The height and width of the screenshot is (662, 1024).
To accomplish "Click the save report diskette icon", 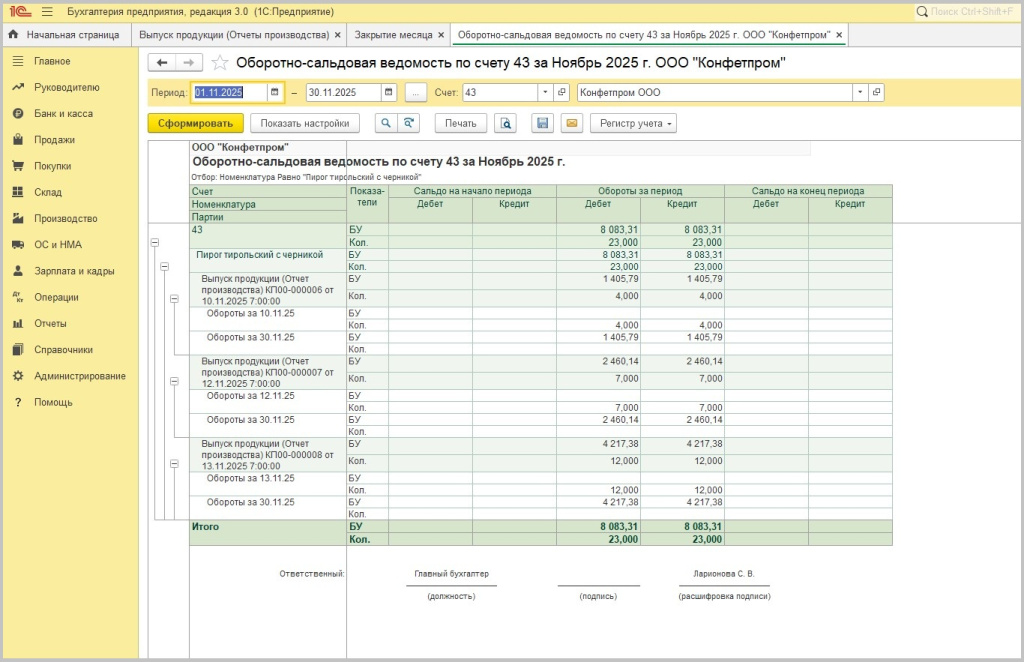I will pos(542,124).
